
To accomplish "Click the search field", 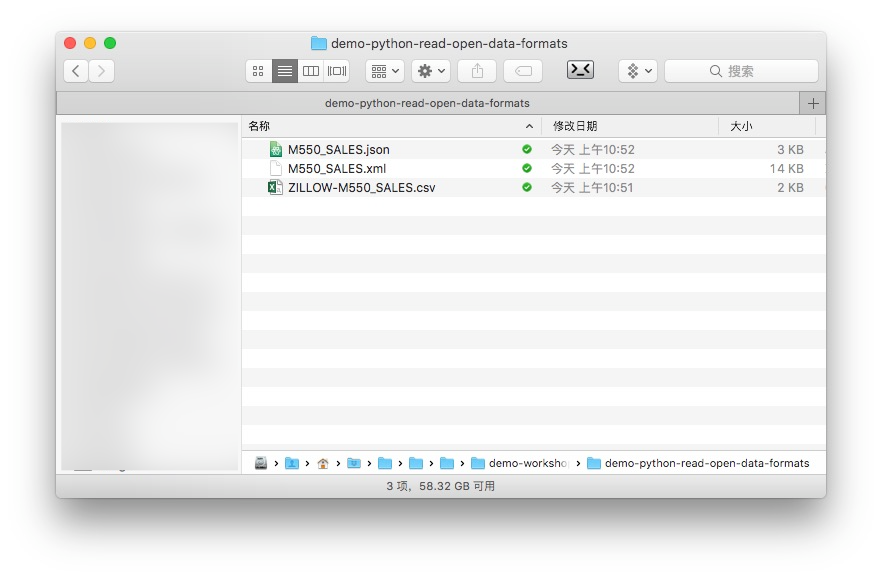I will (741, 71).
